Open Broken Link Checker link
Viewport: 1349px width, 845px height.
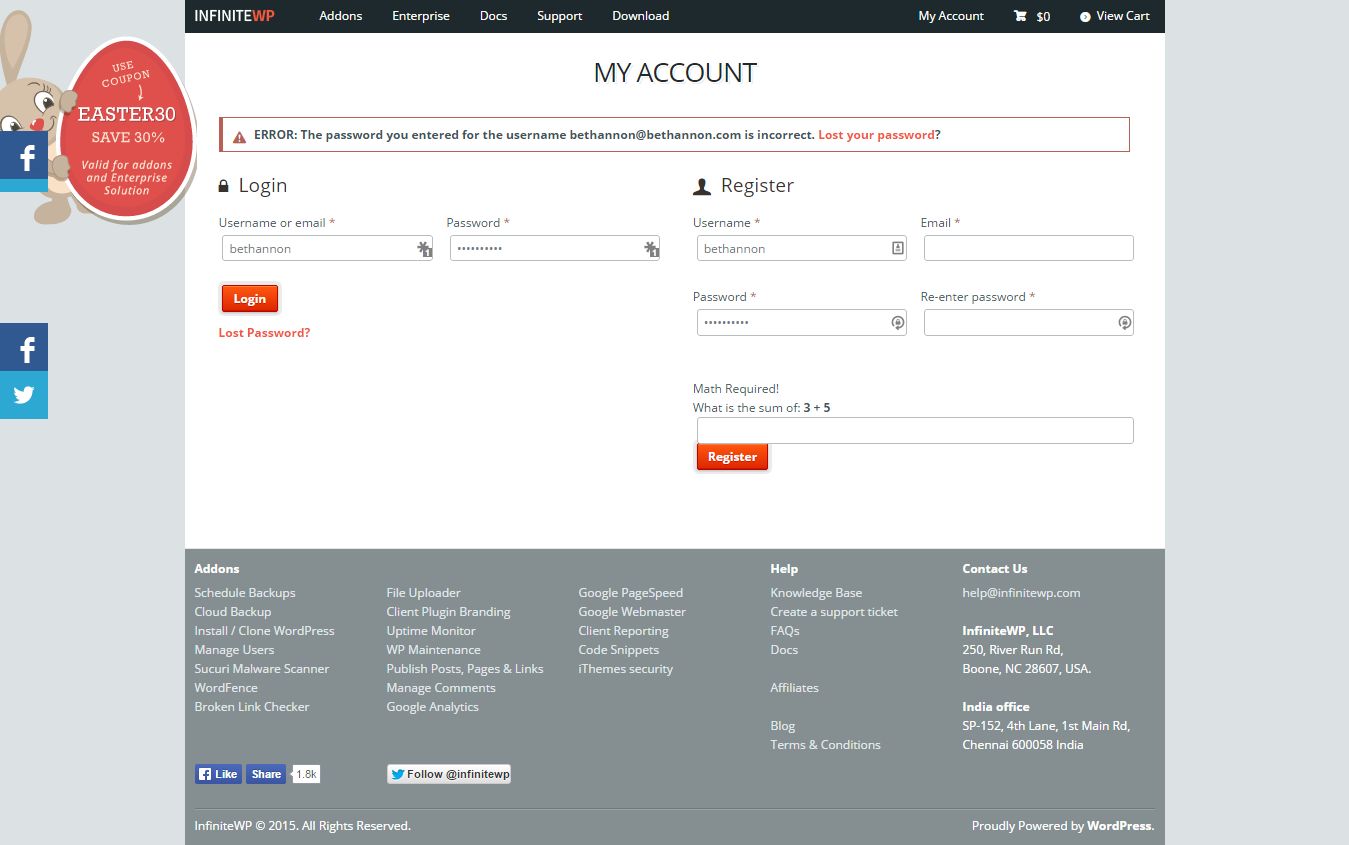click(252, 707)
